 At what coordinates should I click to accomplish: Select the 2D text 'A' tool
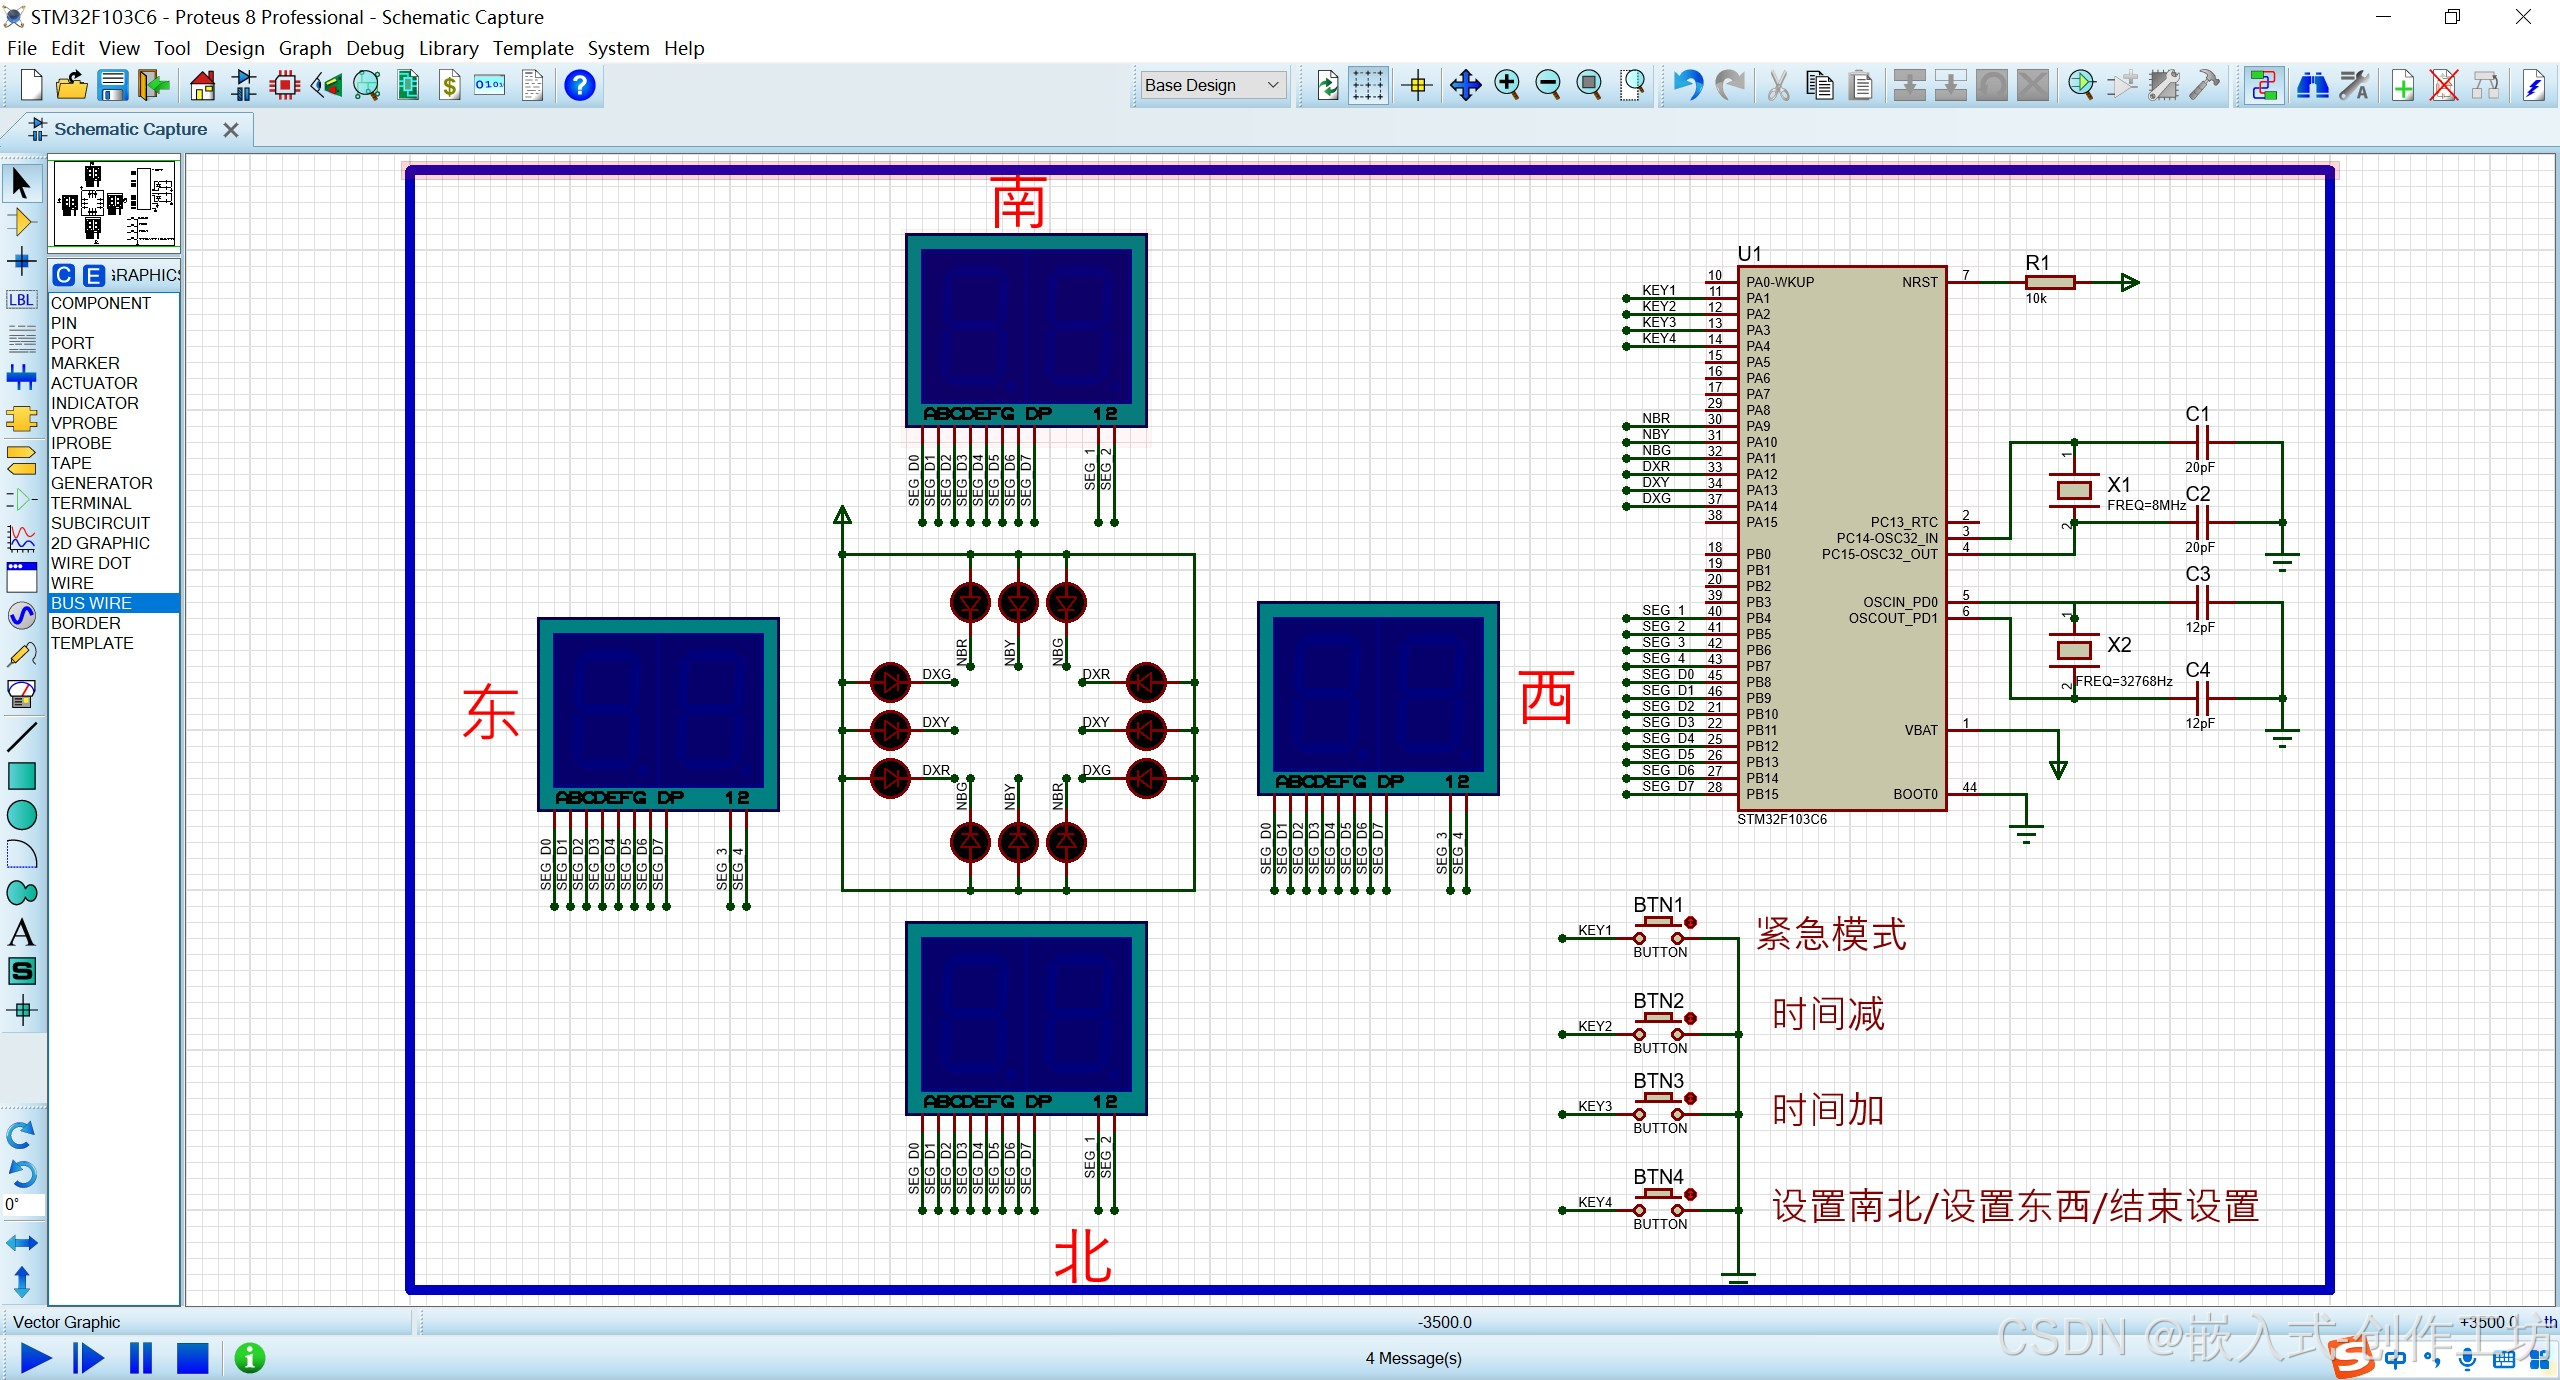coord(21,932)
